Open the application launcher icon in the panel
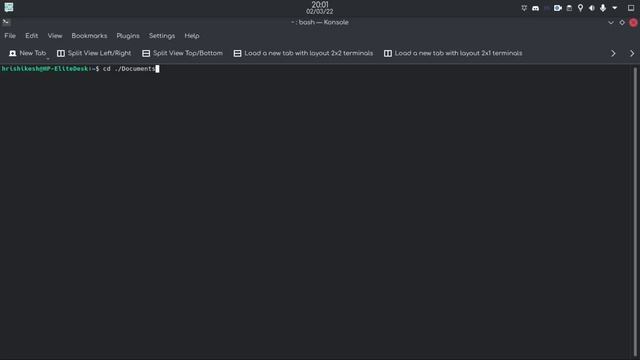Screen dimensions: 640x360 (x=9, y=7)
